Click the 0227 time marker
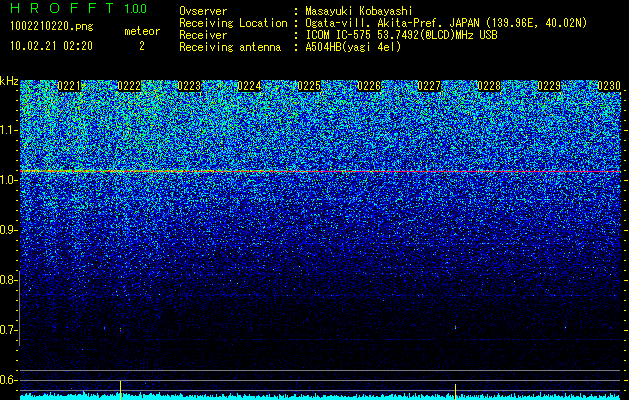This screenshot has height=400, width=629. tap(429, 86)
